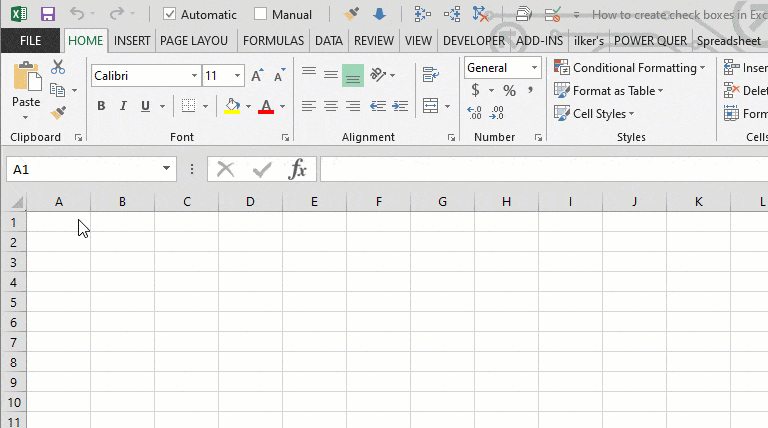Apply middle align to cell

pyautogui.click(x=331, y=74)
